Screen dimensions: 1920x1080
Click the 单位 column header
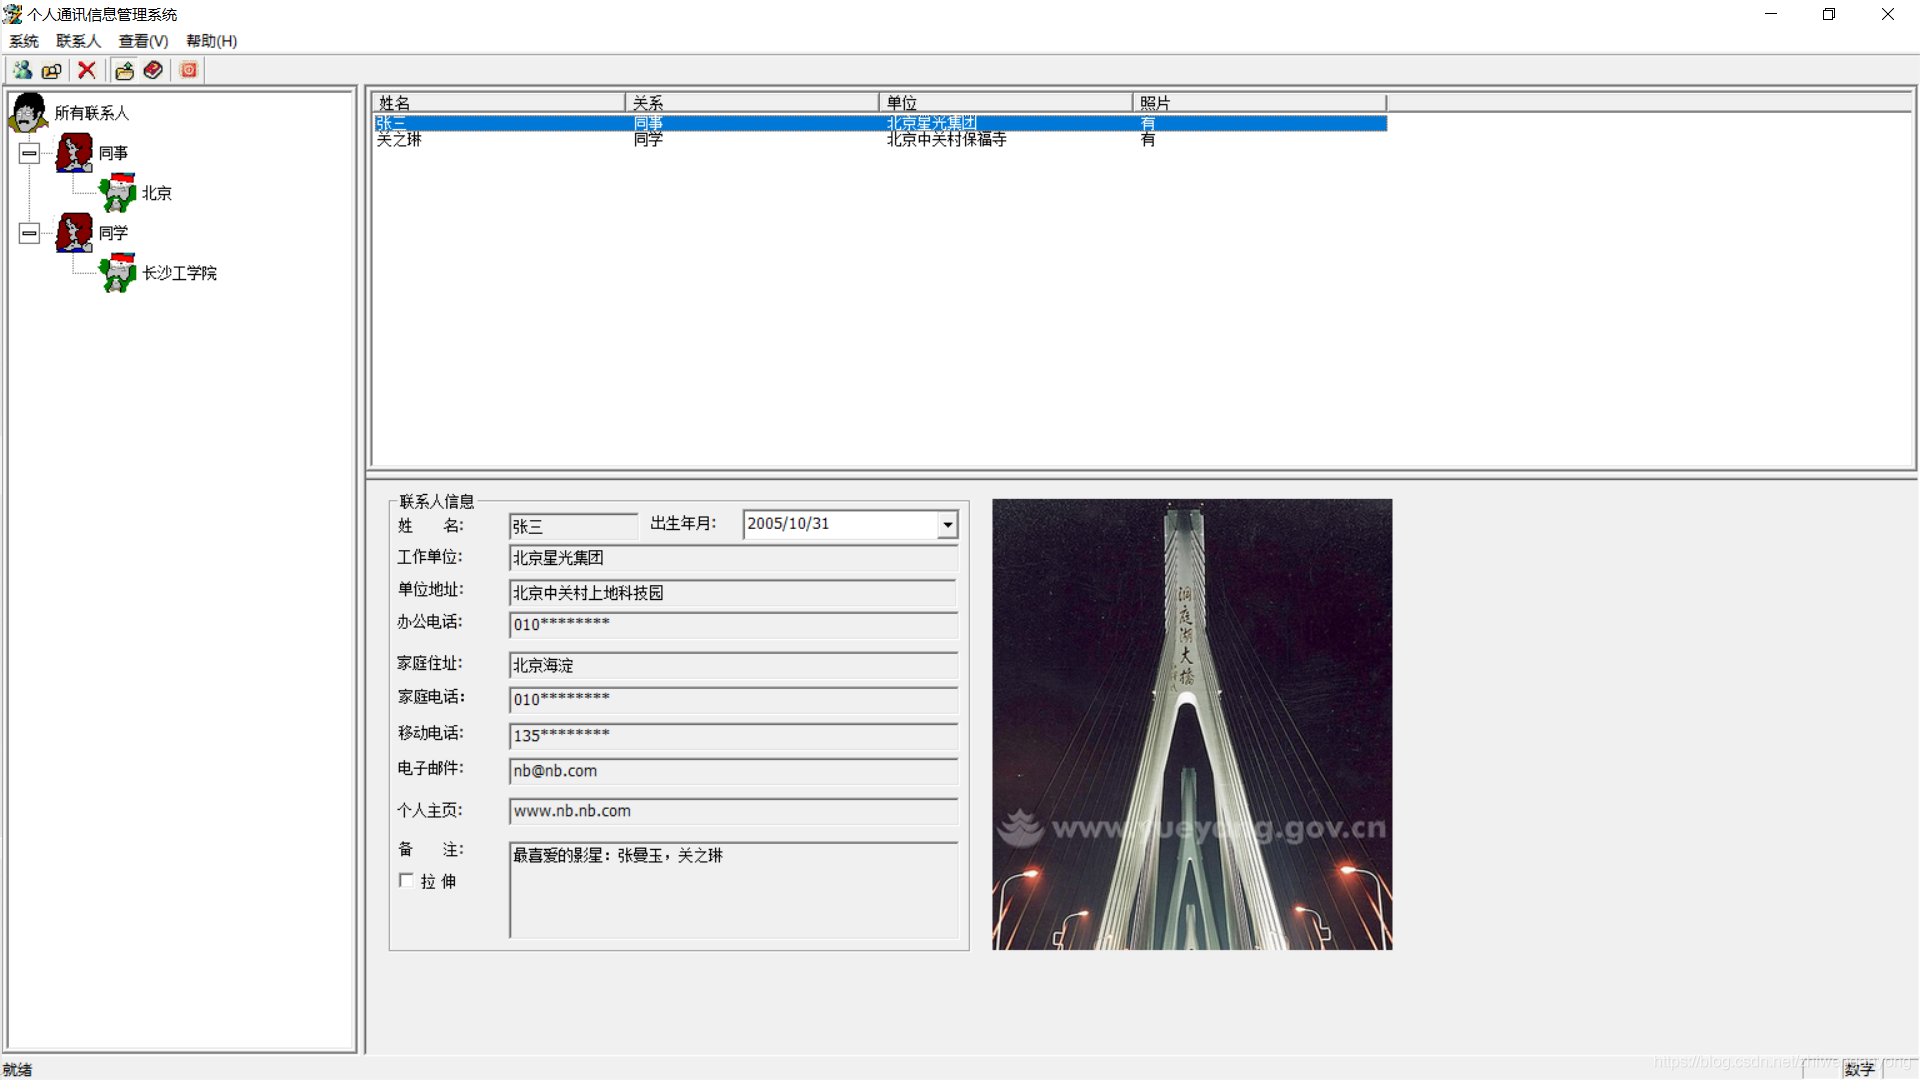click(1004, 102)
